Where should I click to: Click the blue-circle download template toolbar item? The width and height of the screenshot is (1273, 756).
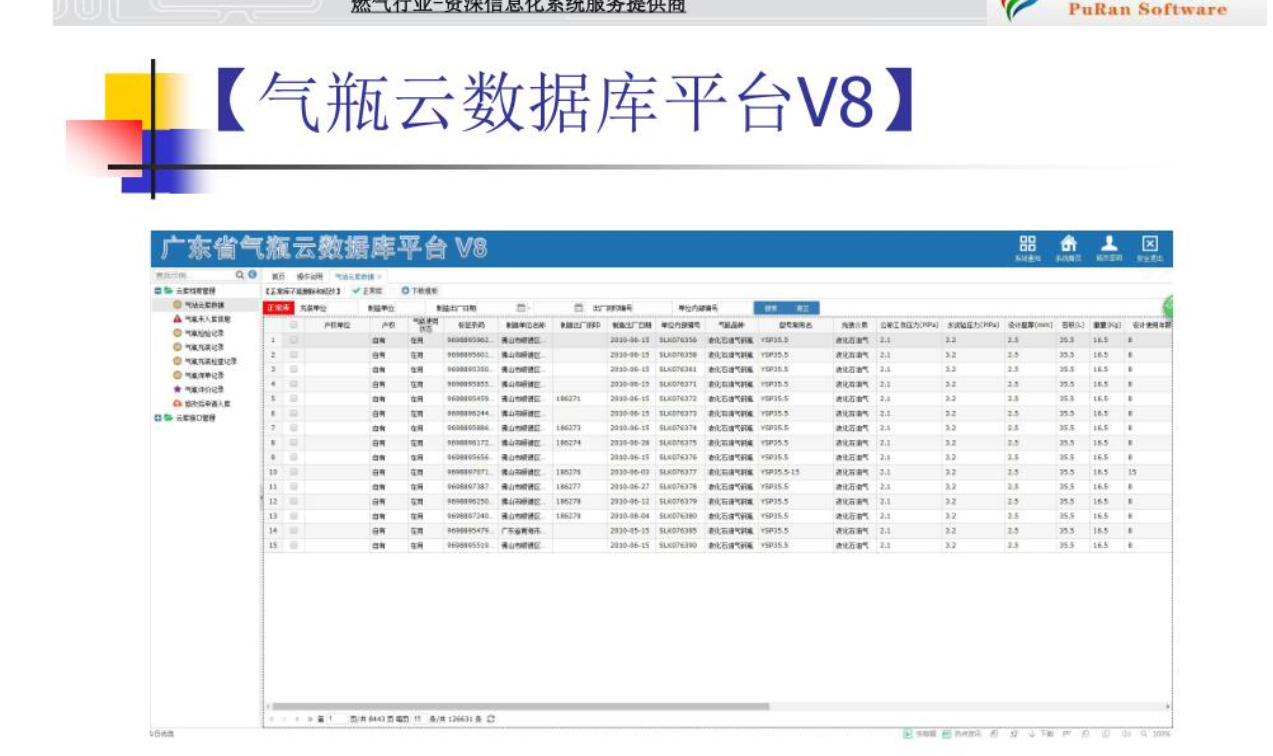pyautogui.click(x=420, y=290)
